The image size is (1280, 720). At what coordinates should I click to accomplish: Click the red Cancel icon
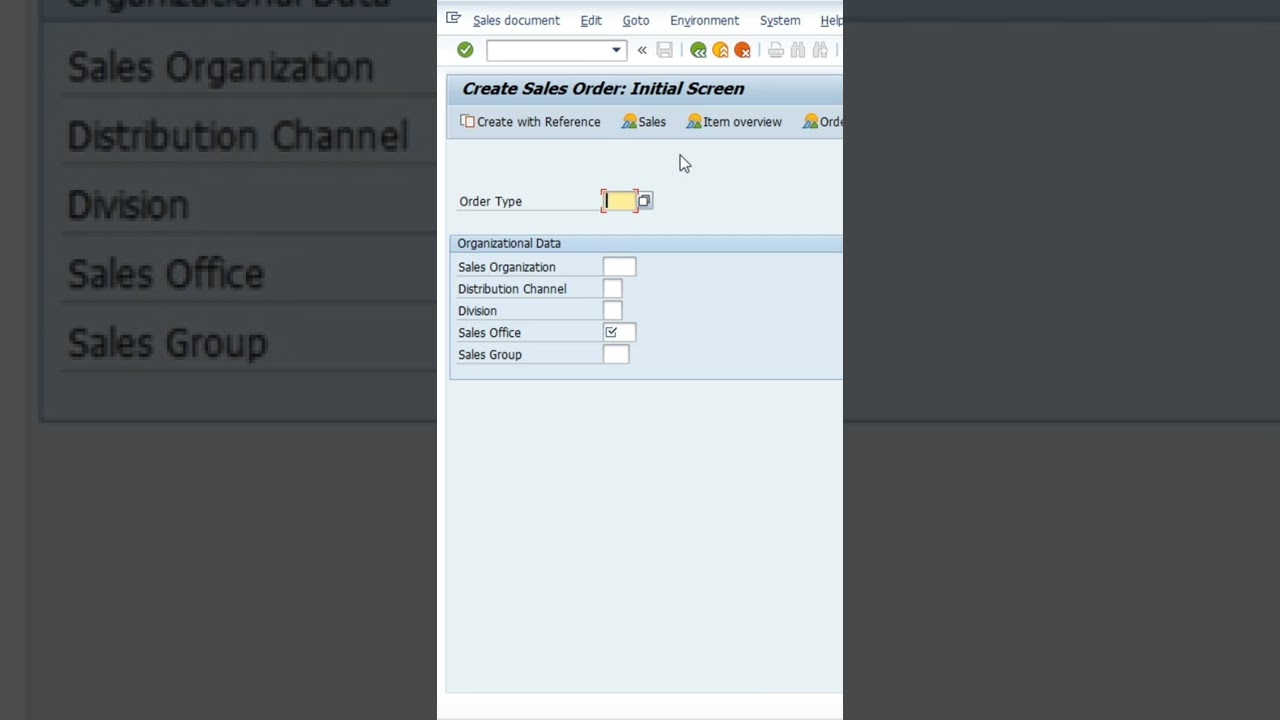click(x=742, y=50)
